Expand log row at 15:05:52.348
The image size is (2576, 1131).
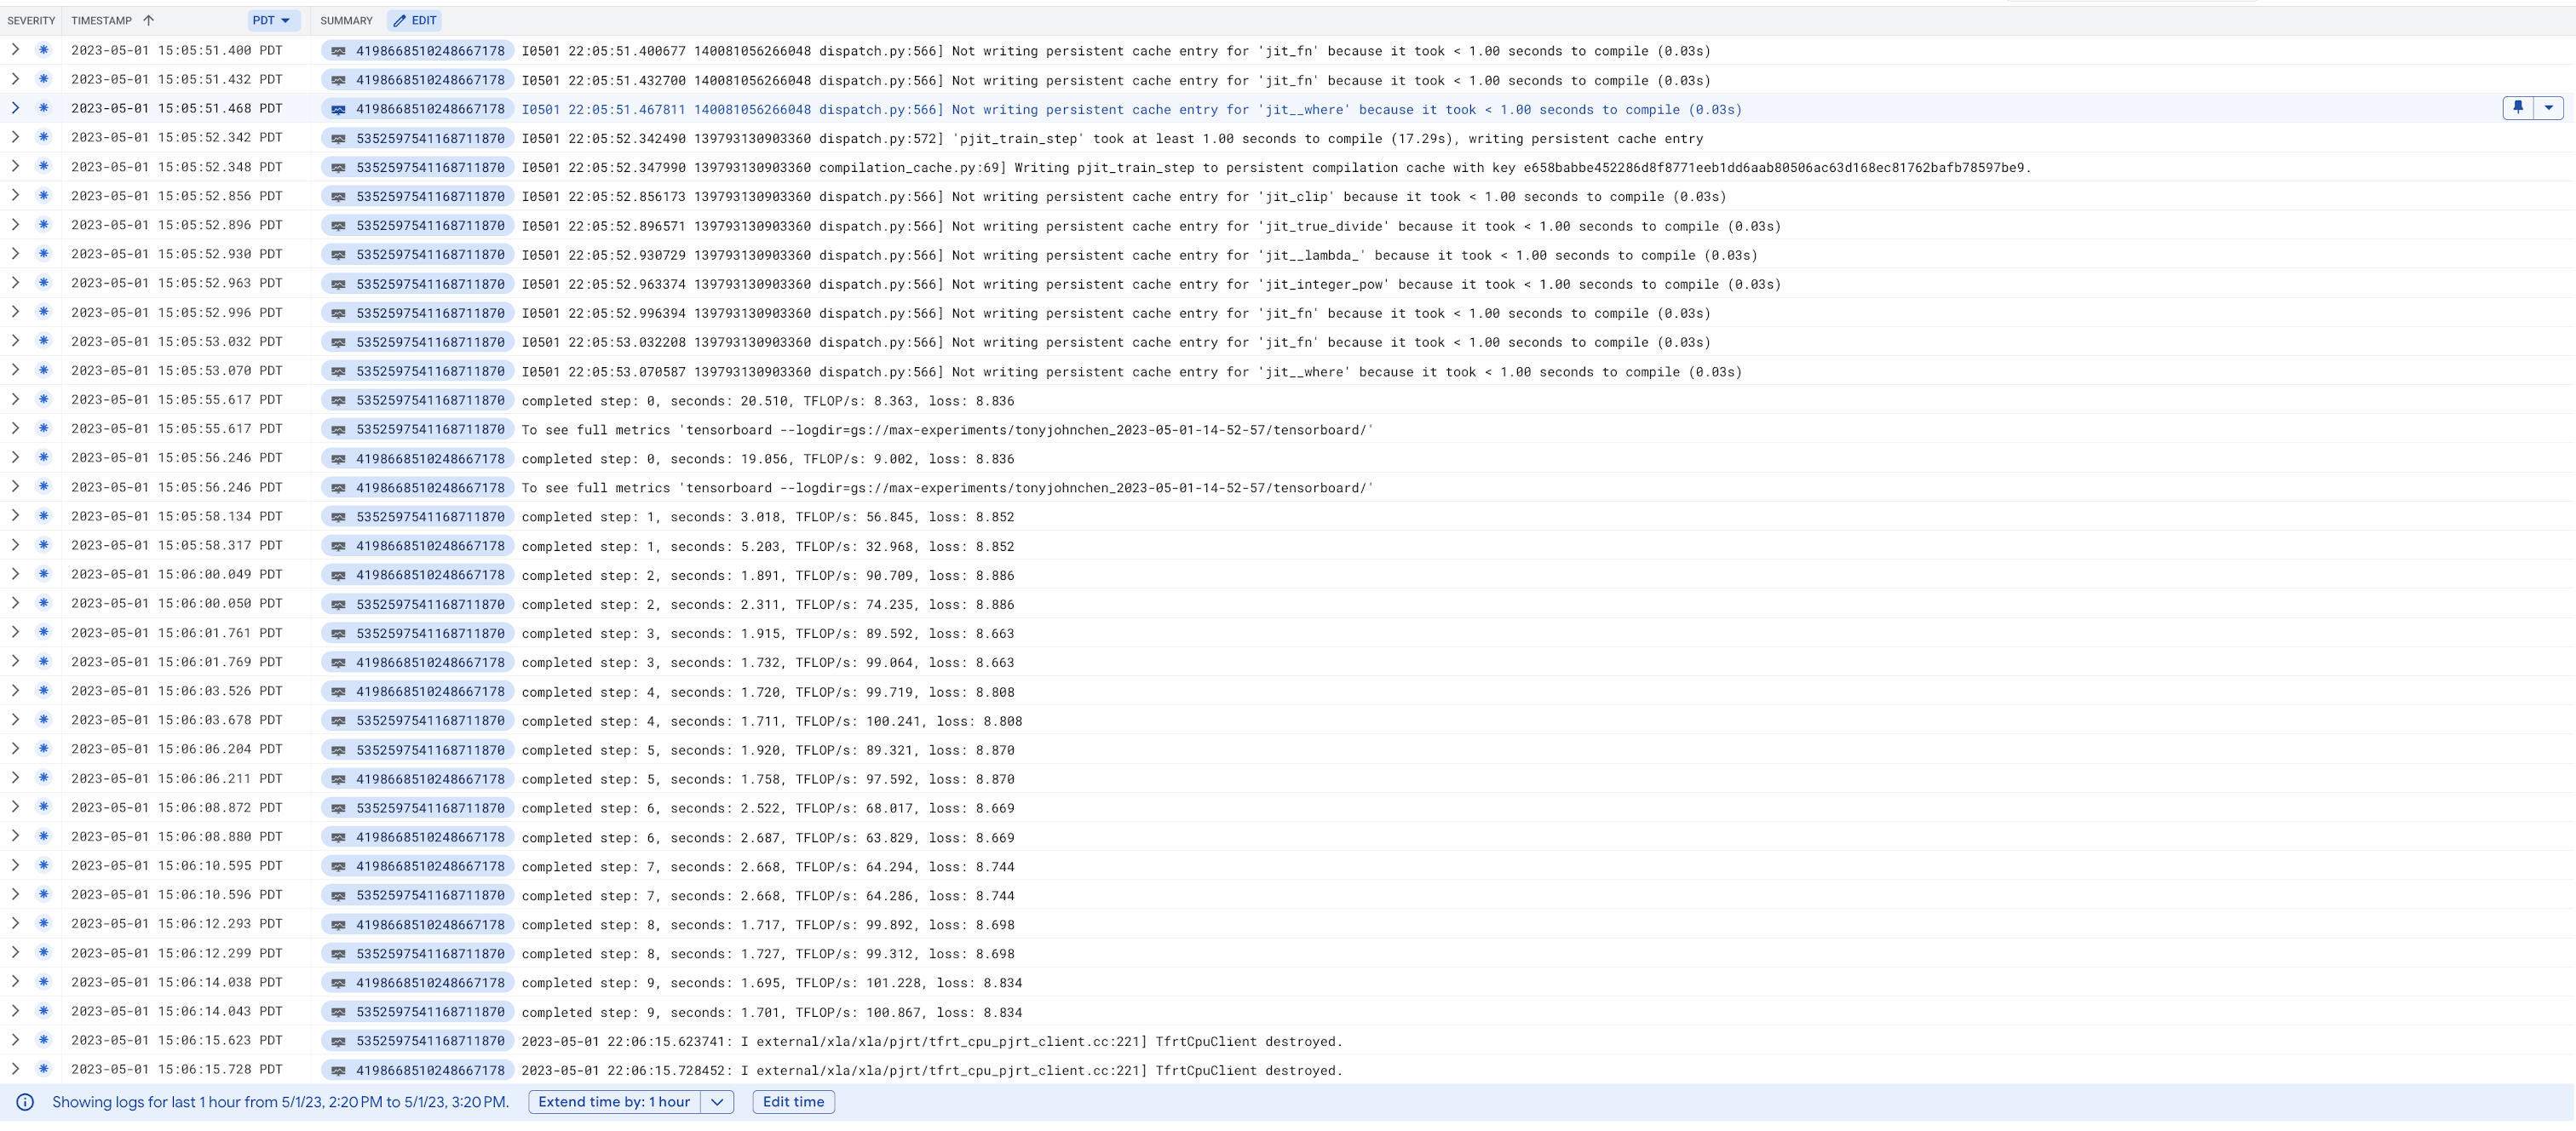click(x=15, y=167)
